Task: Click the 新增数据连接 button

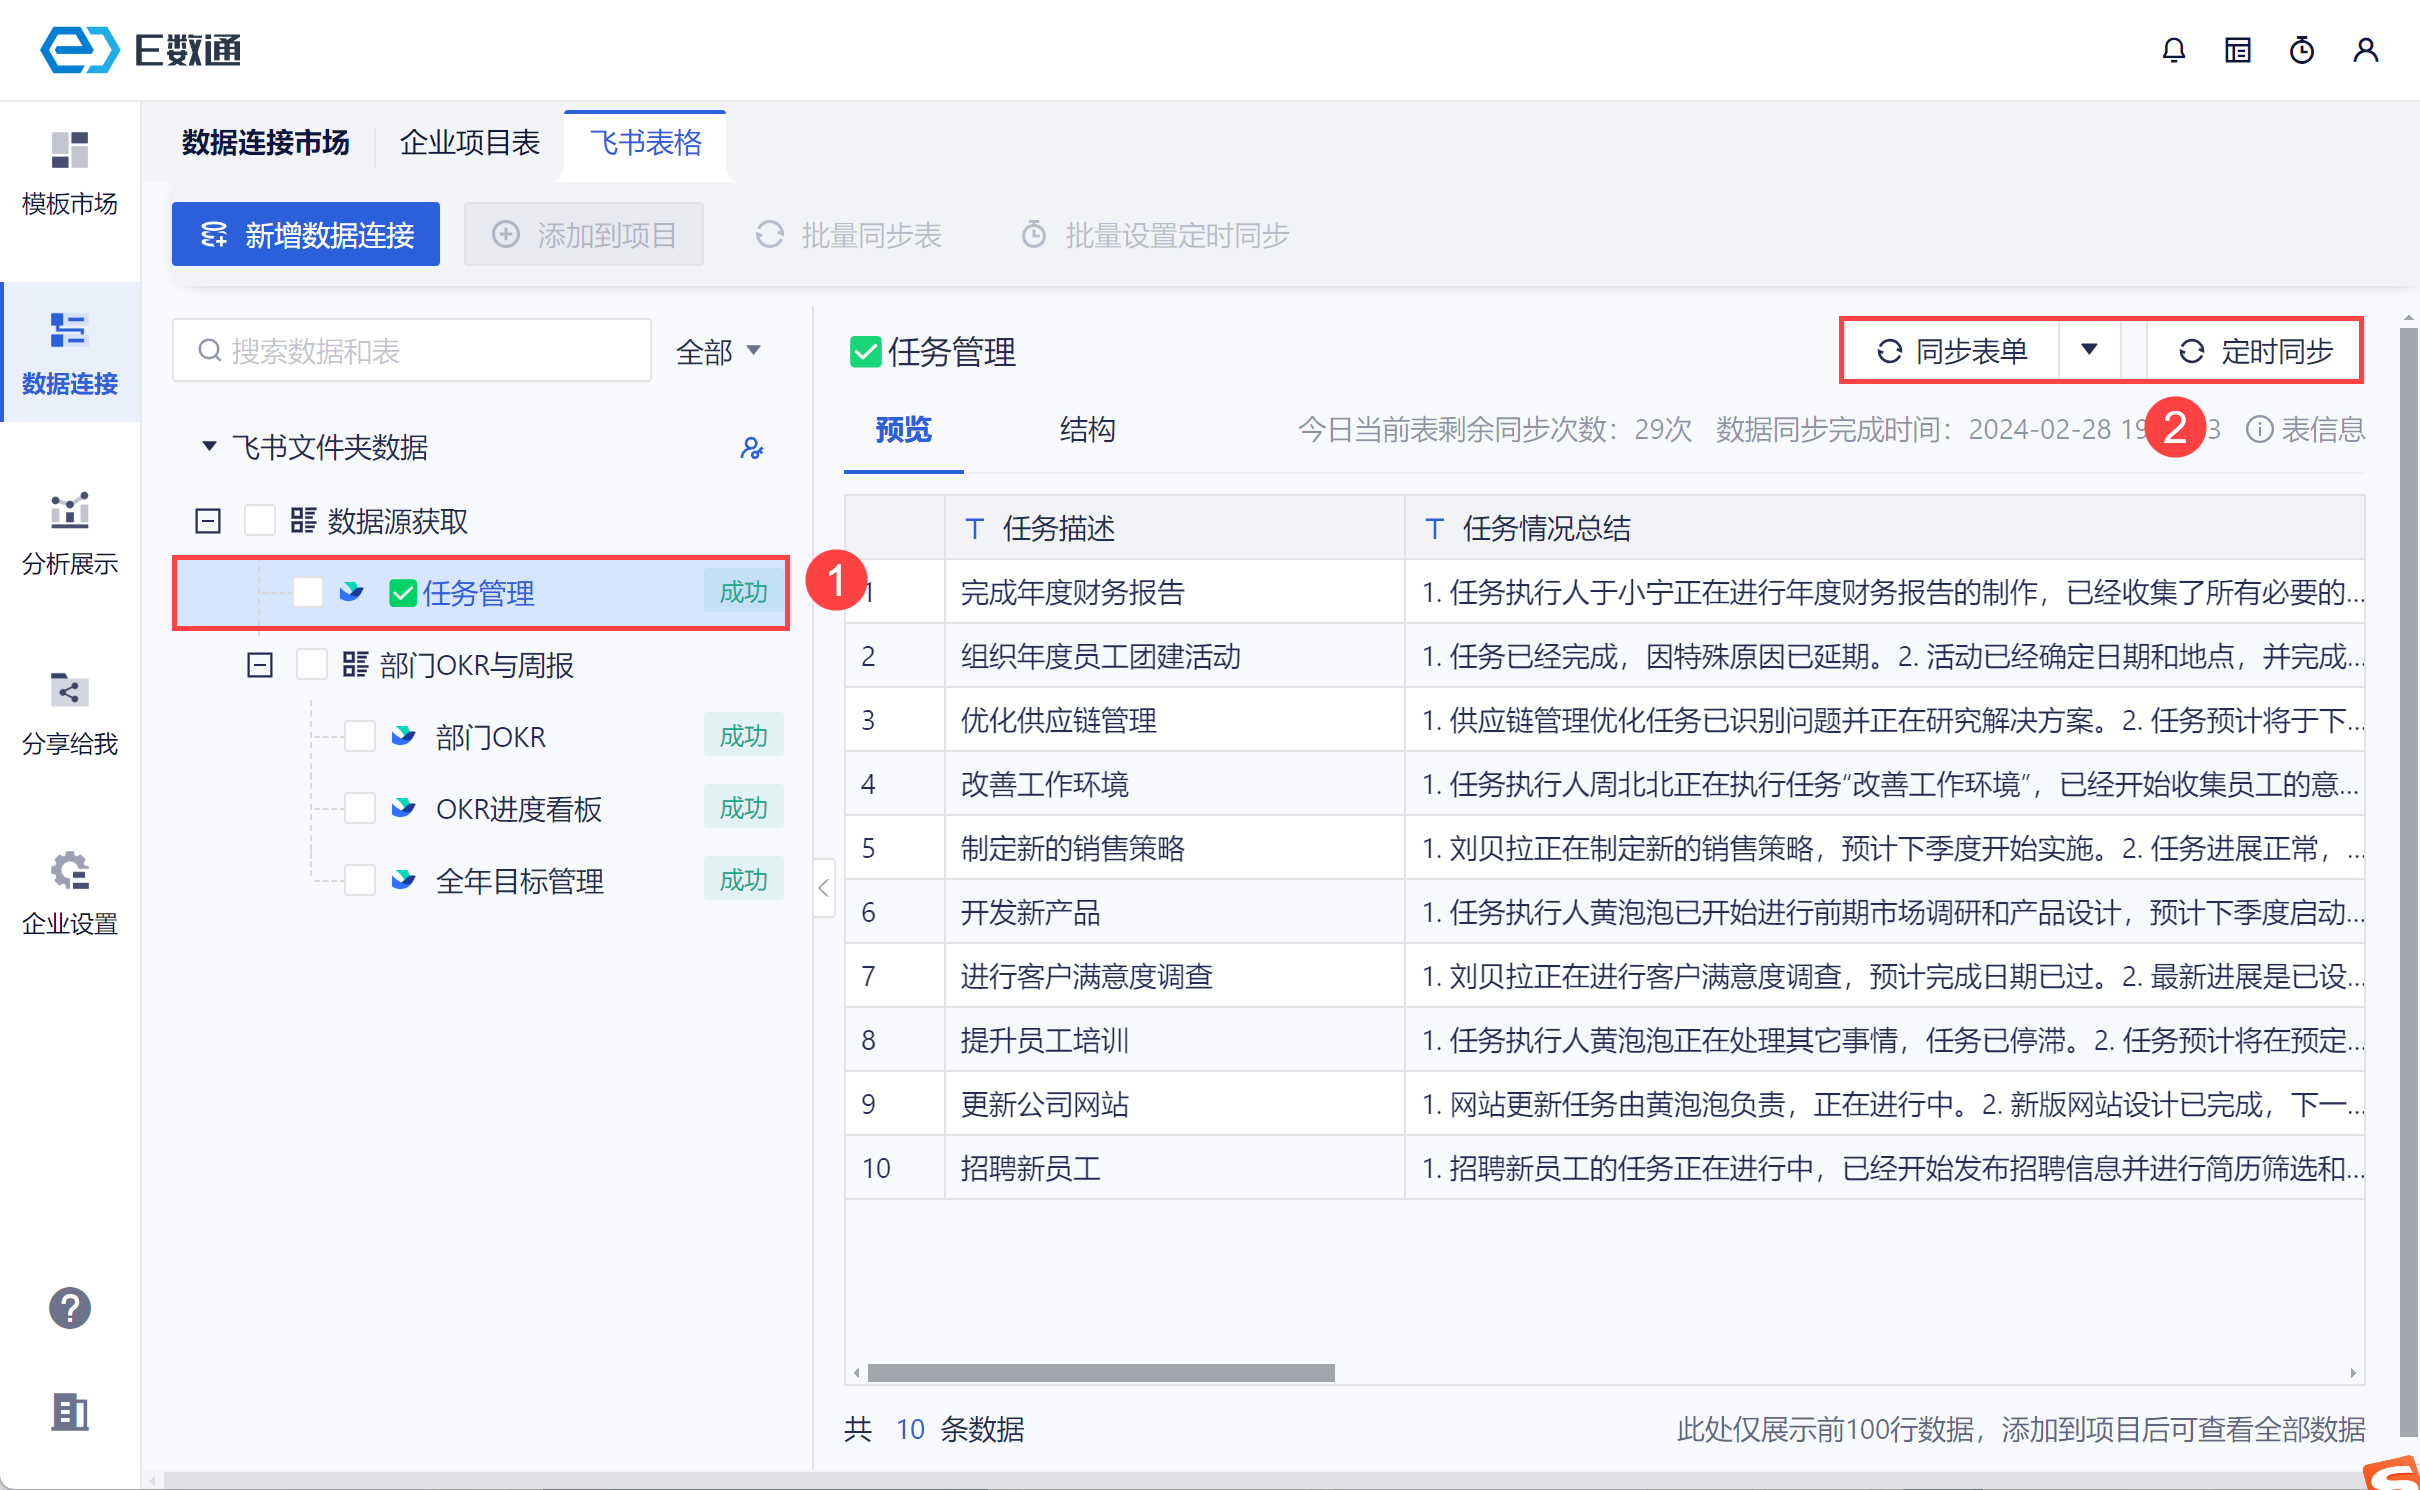Action: [x=306, y=235]
